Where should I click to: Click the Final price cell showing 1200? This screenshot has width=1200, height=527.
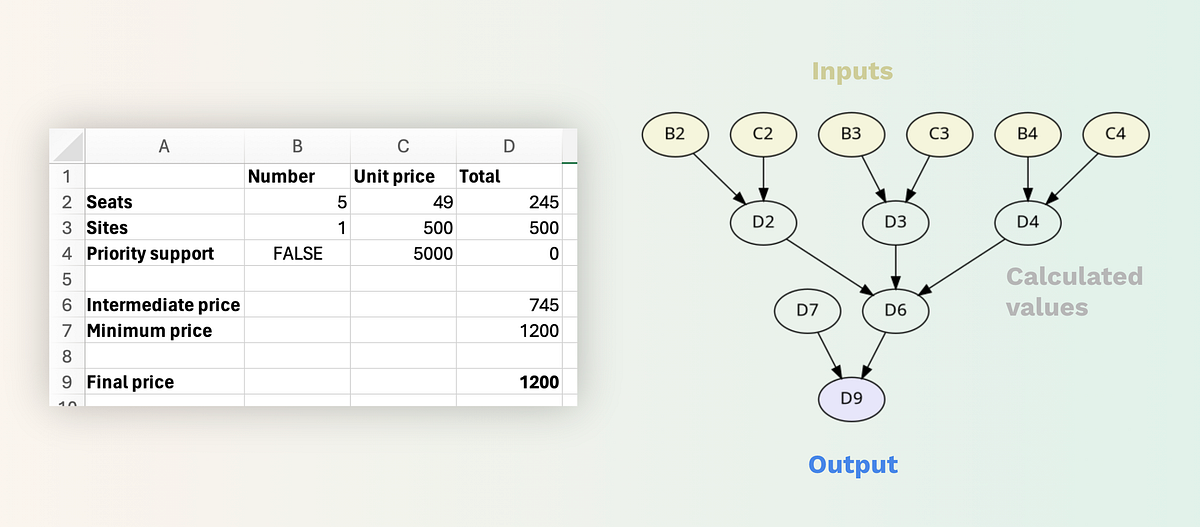pyautogui.click(x=508, y=382)
